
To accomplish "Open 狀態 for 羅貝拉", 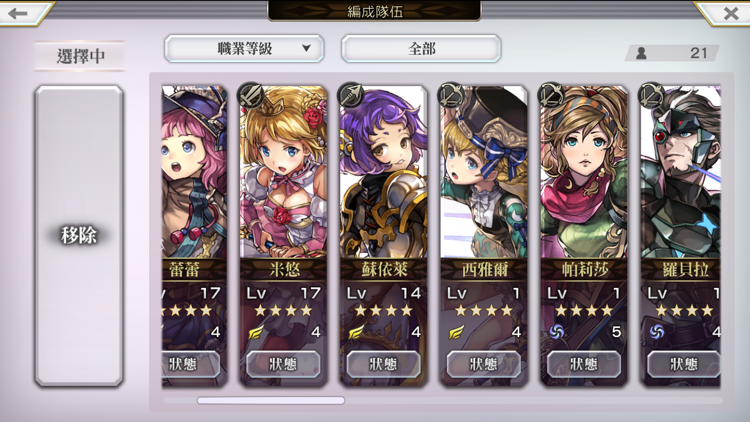I will tap(684, 365).
